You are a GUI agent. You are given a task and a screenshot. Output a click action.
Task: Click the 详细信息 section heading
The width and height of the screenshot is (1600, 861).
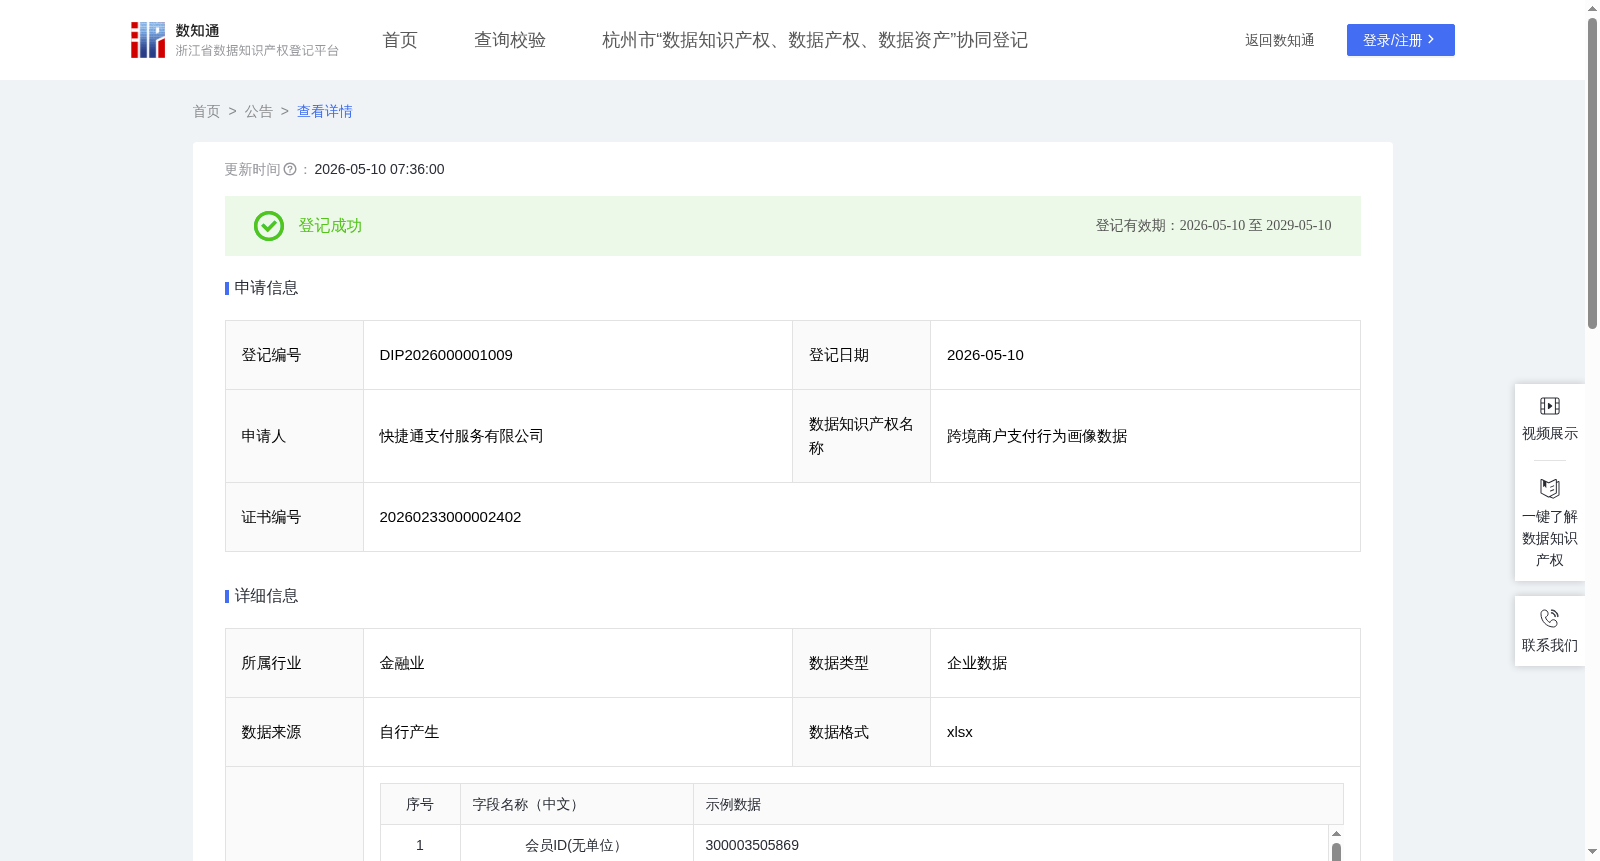pos(266,596)
